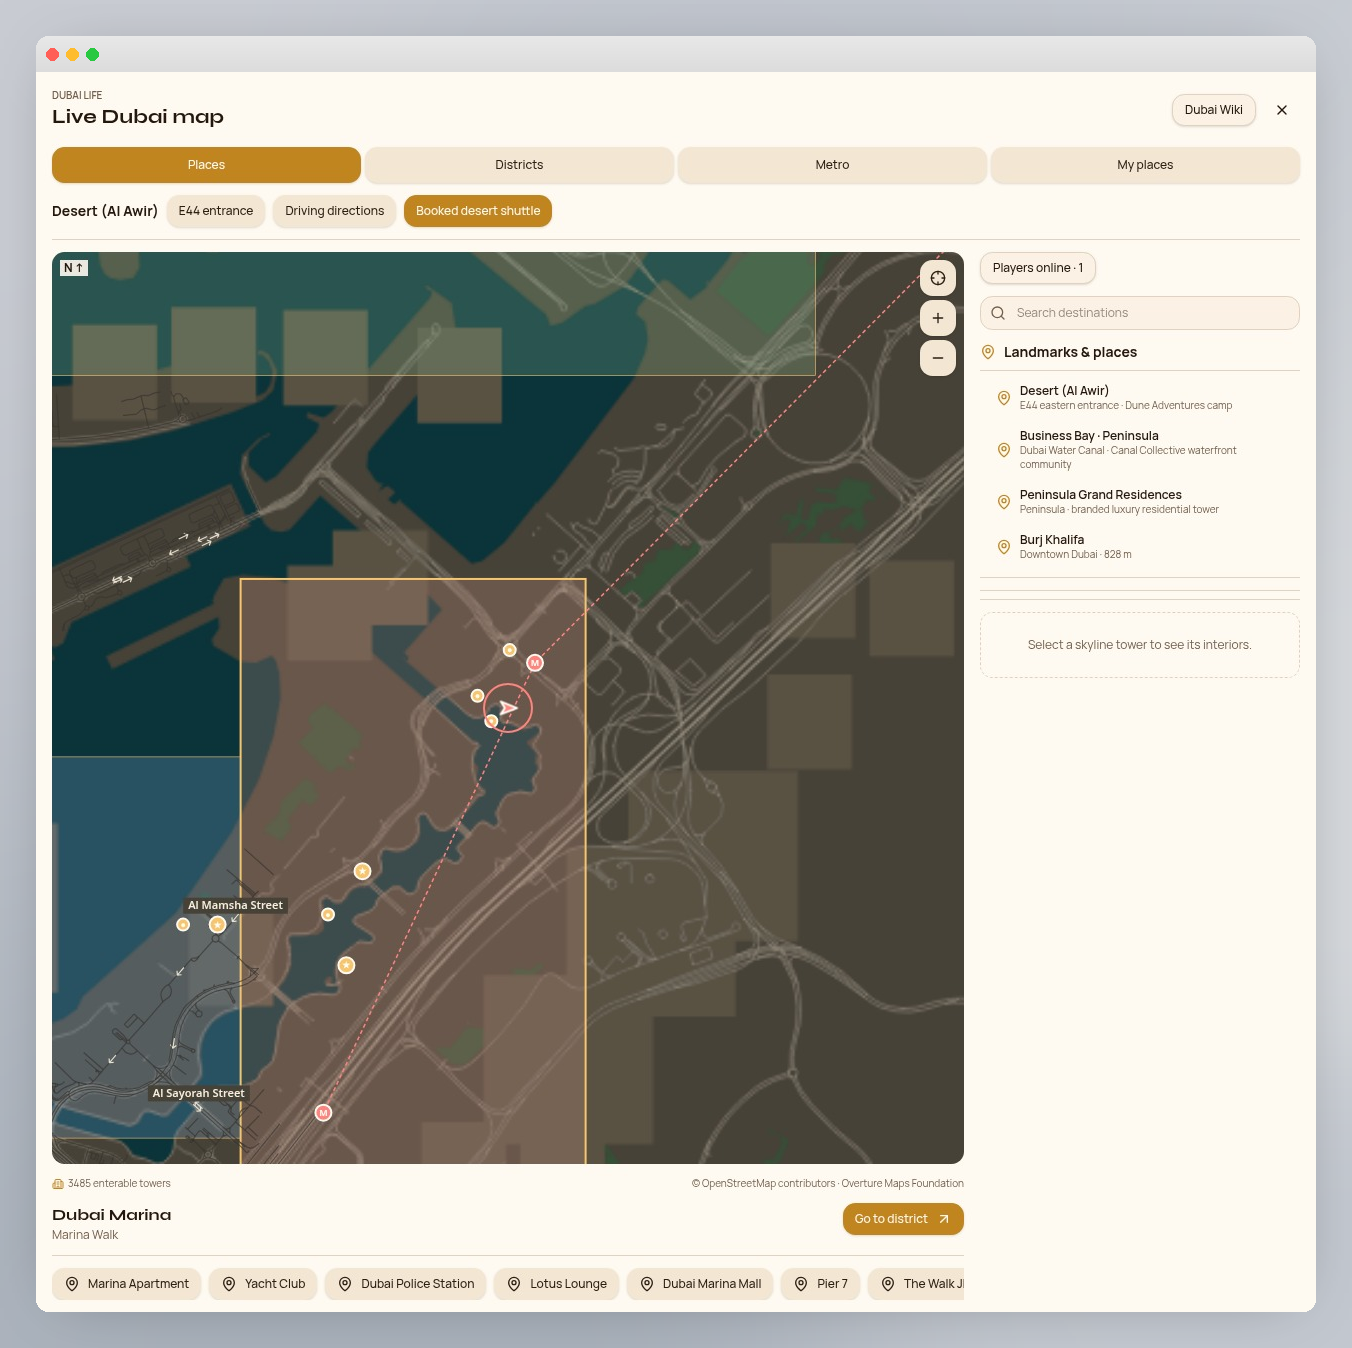
Task: Click the Landmarks & places header pin icon
Action: tap(988, 352)
